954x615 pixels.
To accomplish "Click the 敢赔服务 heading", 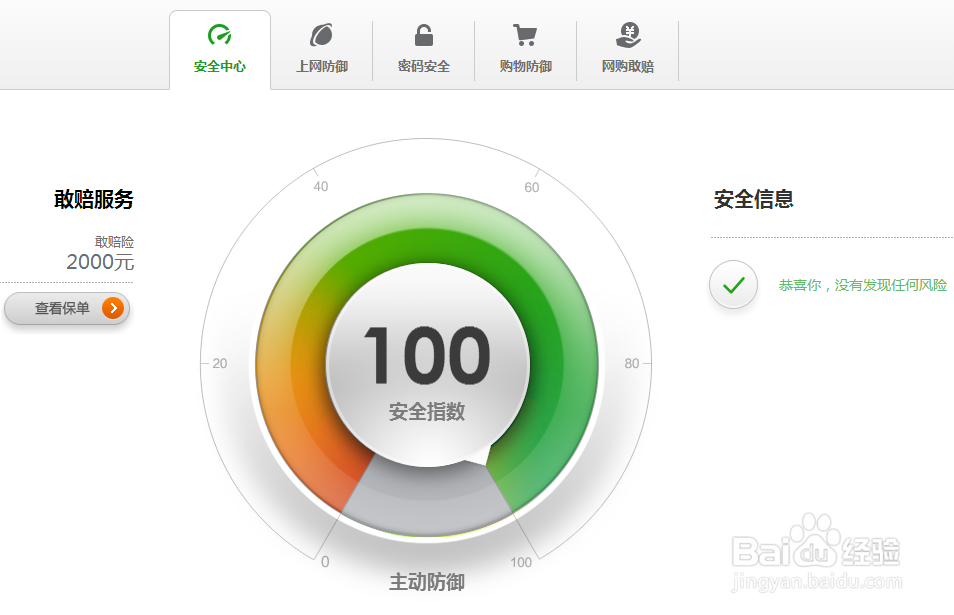I will coord(94,200).
